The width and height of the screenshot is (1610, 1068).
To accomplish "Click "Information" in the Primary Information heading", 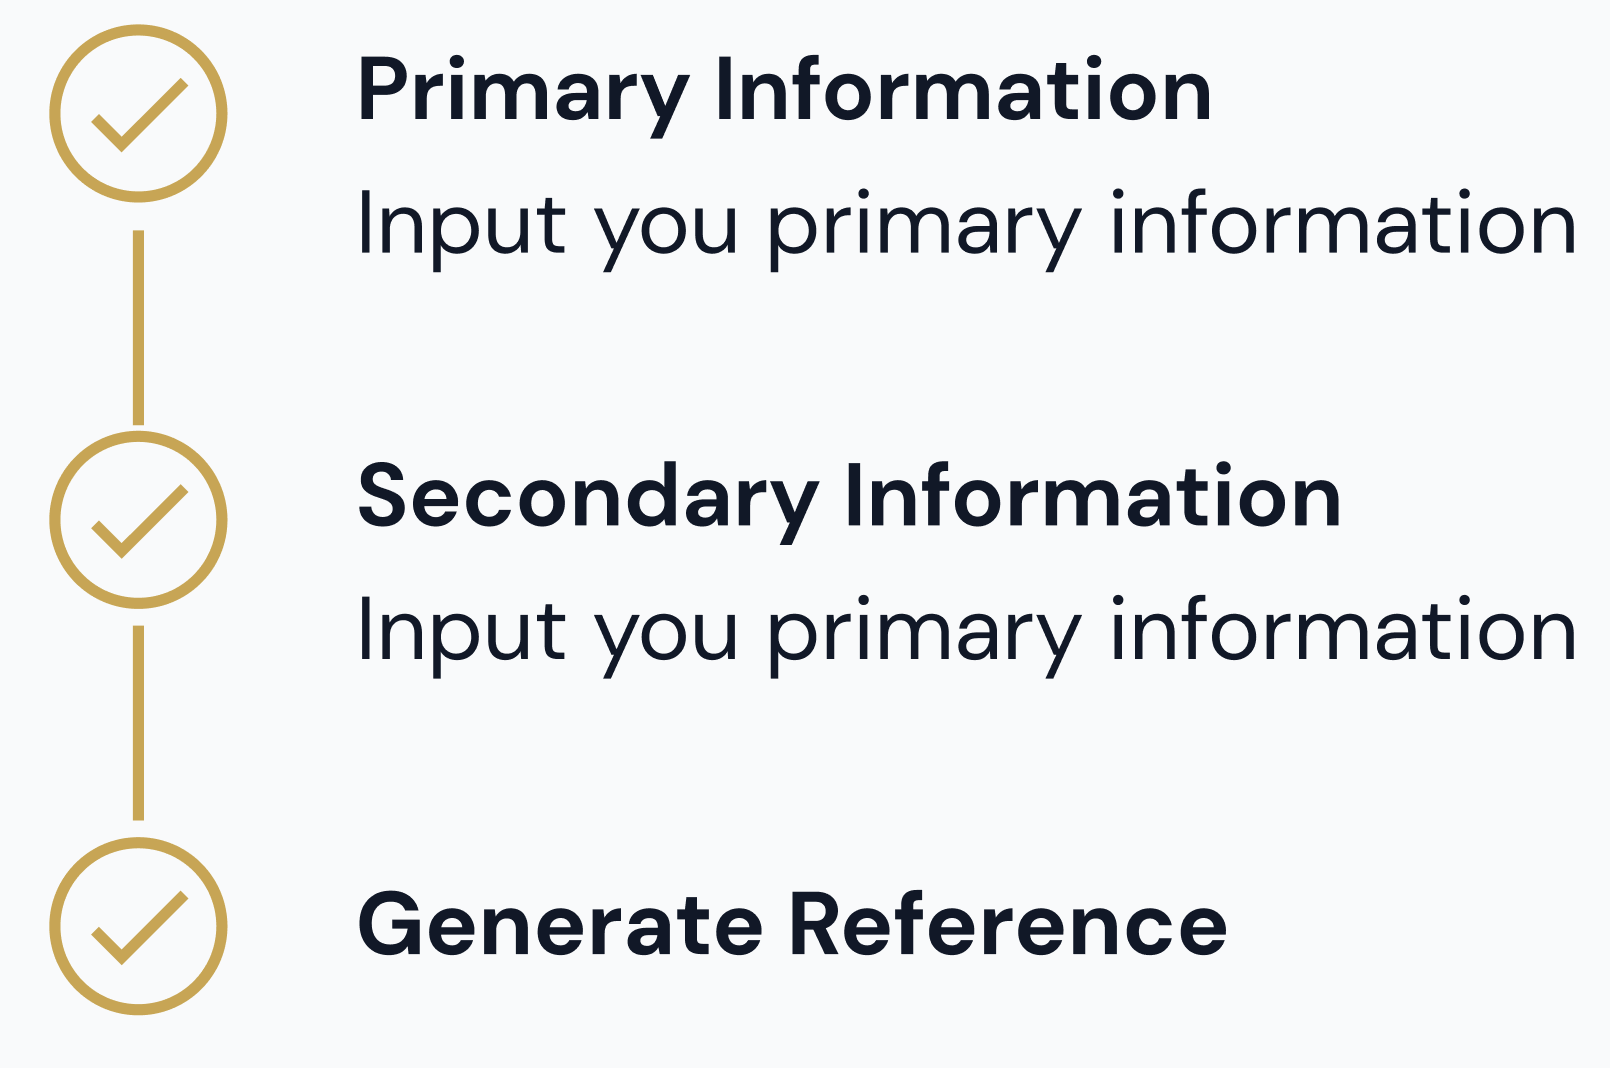I will tap(963, 92).
